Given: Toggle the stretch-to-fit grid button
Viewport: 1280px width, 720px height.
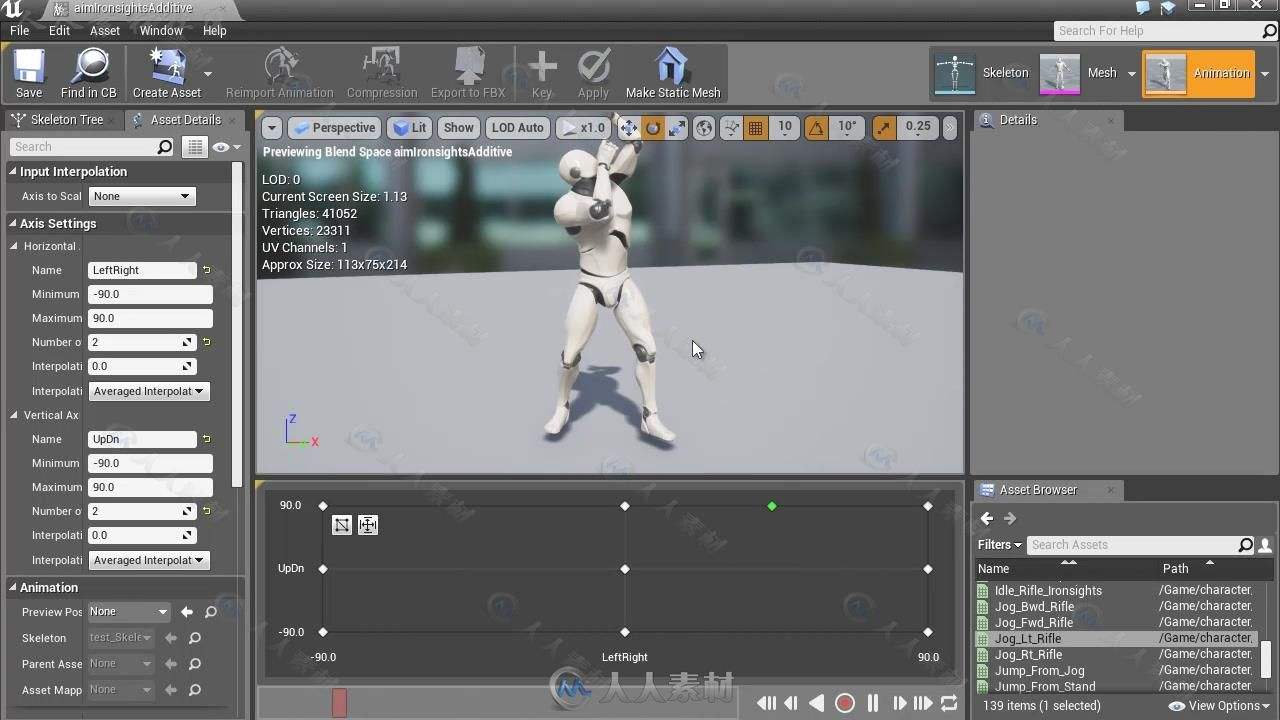Looking at the screenshot, I should coord(368,525).
